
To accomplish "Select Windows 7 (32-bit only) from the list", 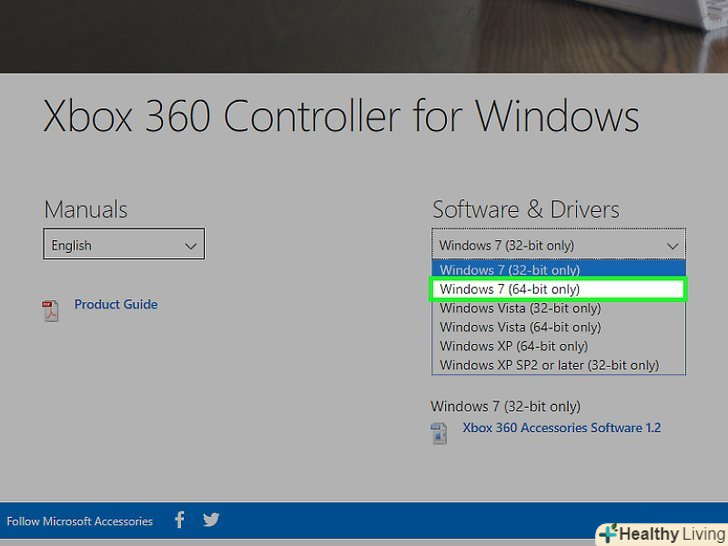I will (559, 269).
